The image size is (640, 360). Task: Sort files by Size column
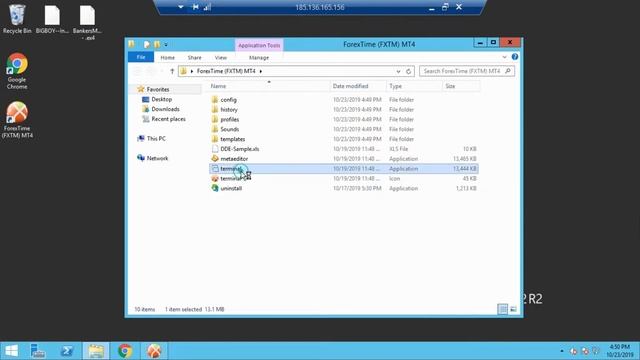point(450,86)
